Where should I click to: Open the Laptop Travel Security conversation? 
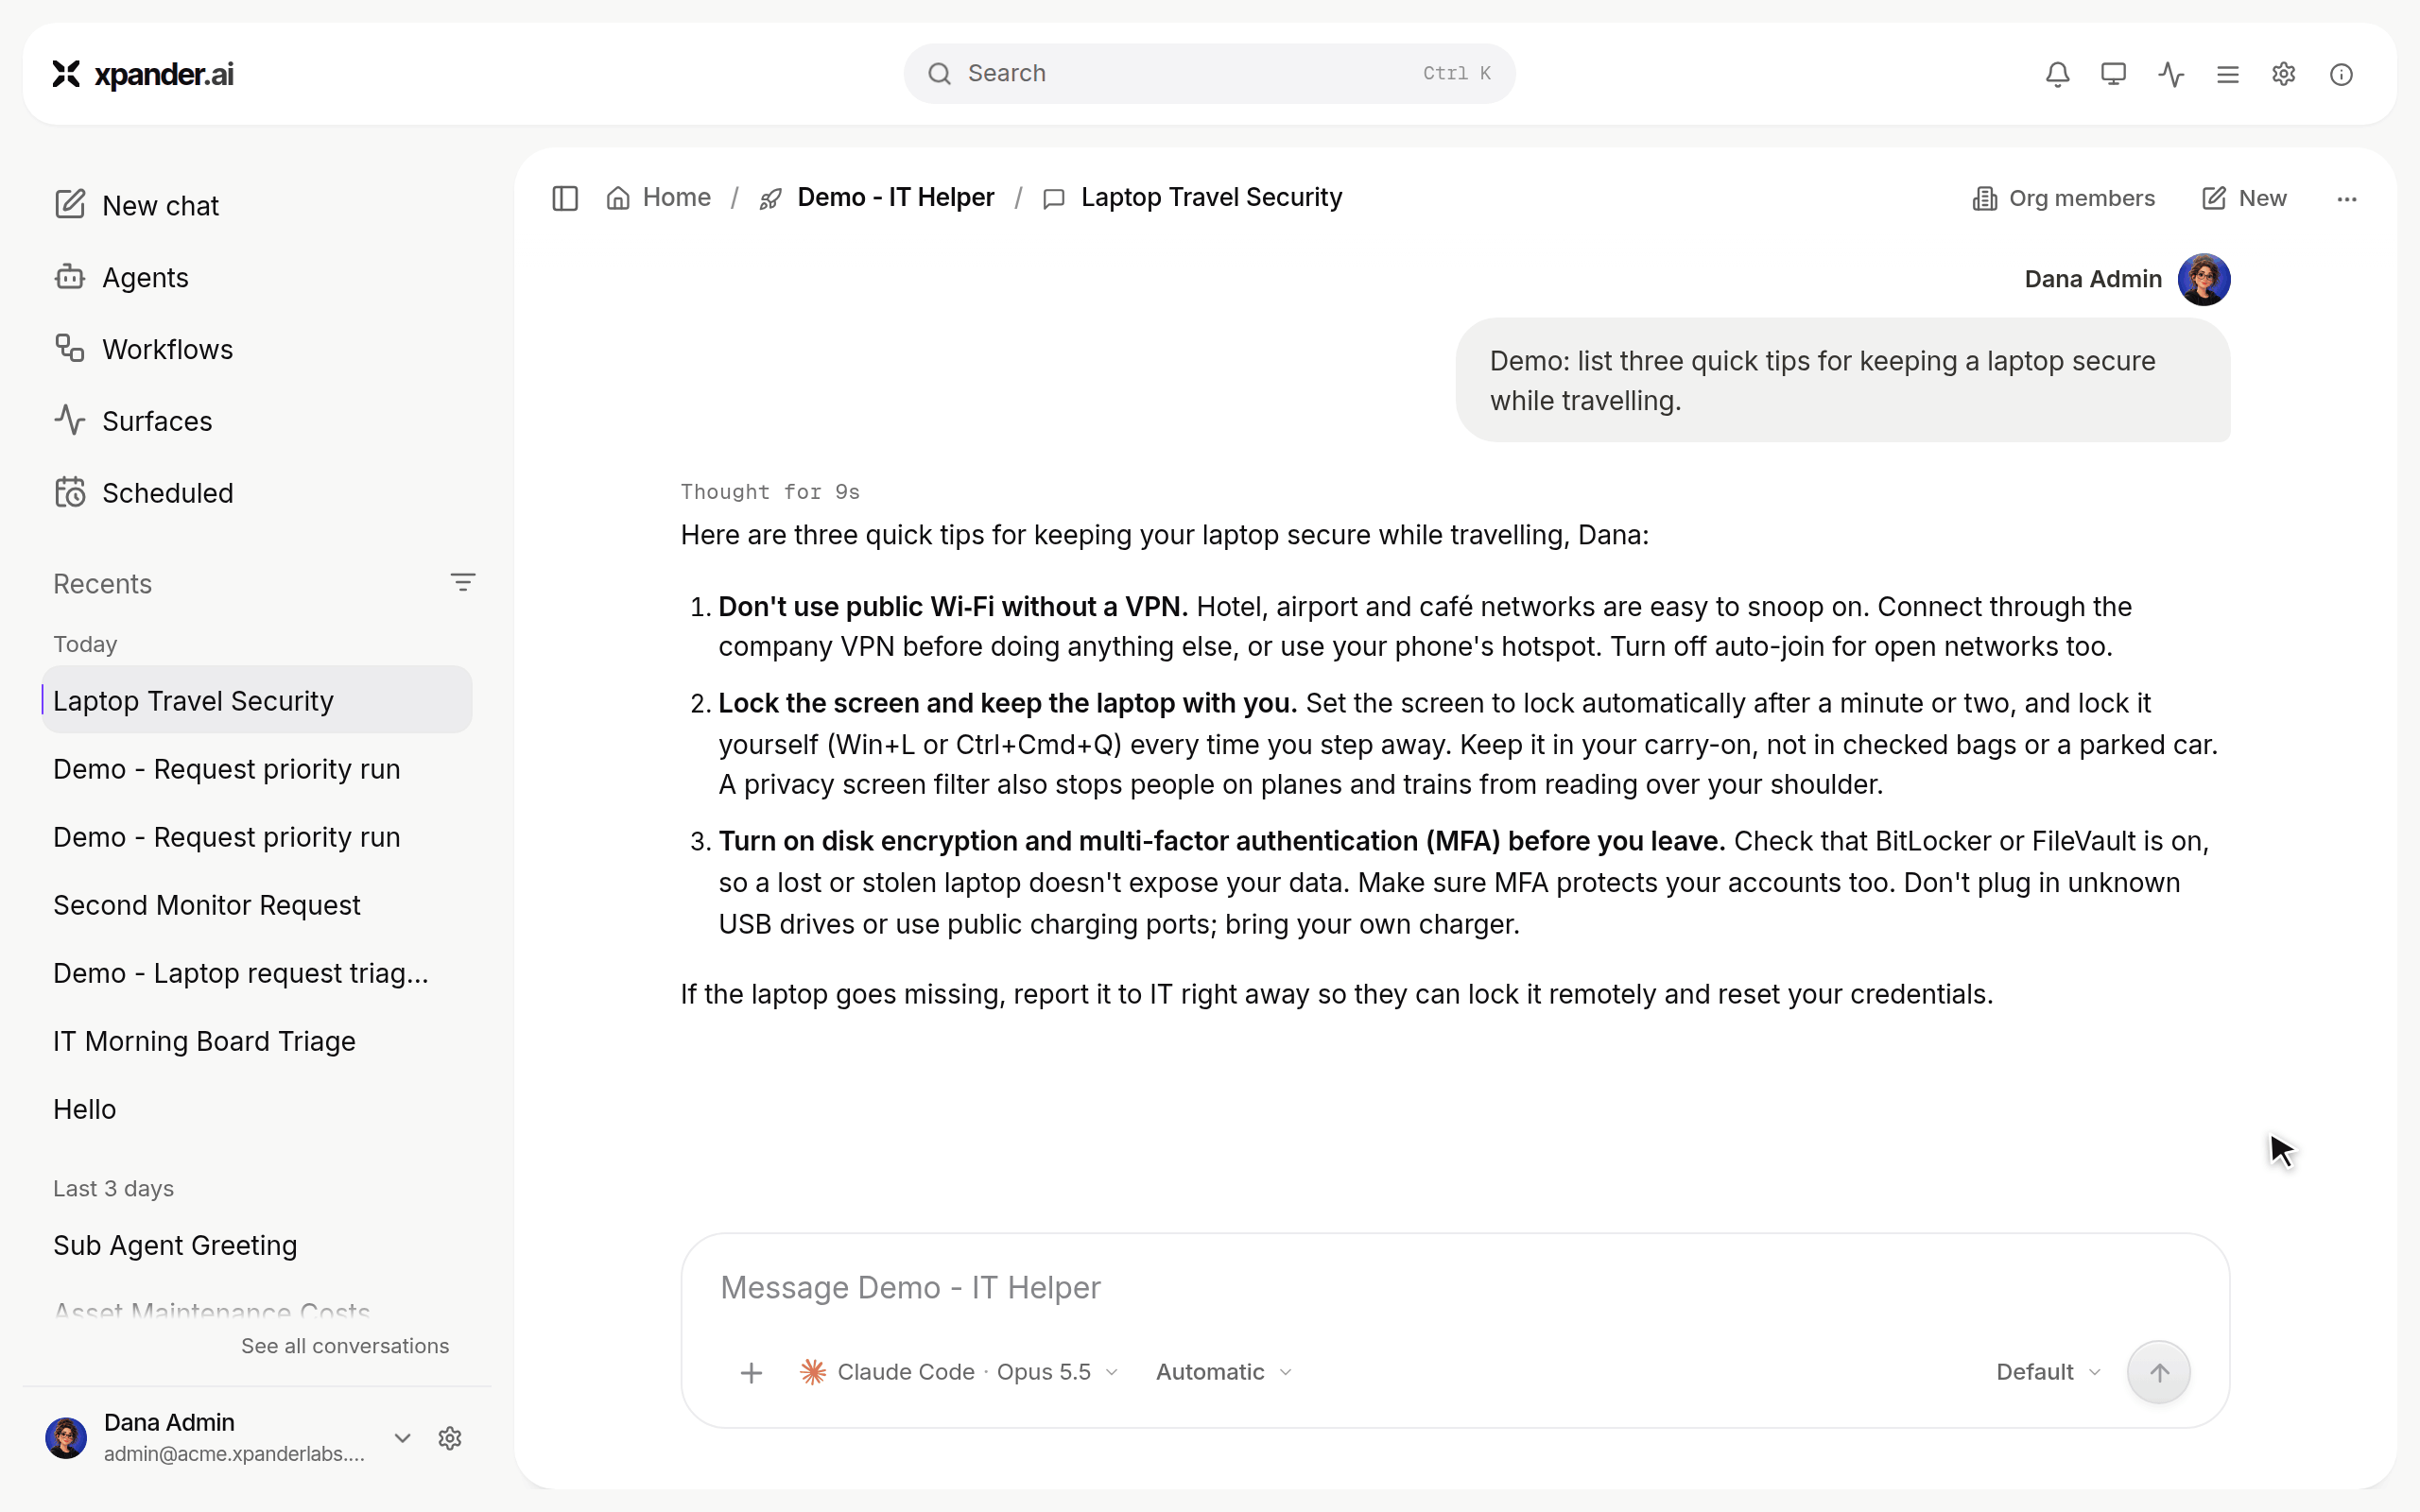coord(257,700)
